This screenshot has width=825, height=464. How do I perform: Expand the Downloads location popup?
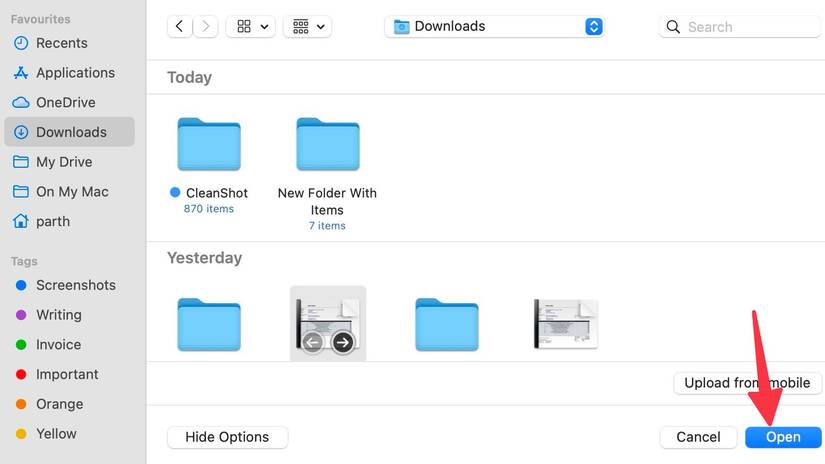pos(593,26)
